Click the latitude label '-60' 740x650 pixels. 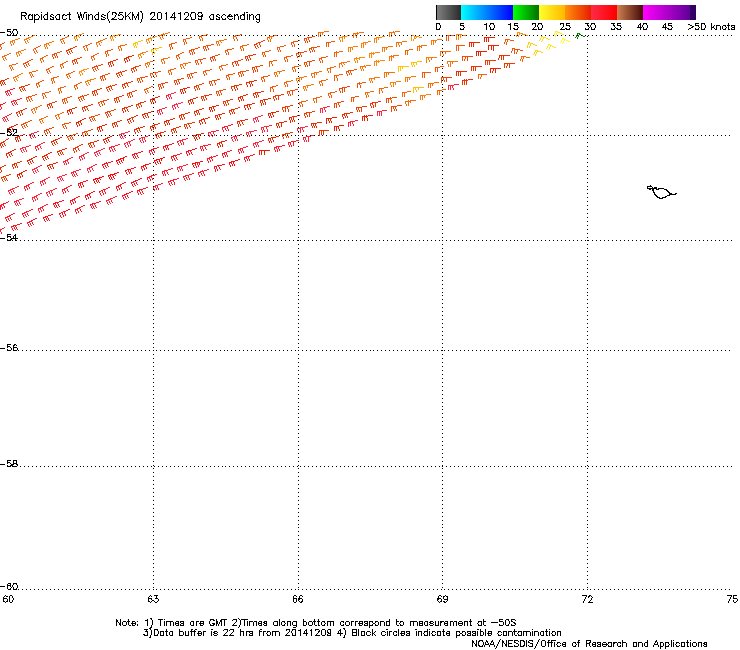pyautogui.click(x=9, y=586)
